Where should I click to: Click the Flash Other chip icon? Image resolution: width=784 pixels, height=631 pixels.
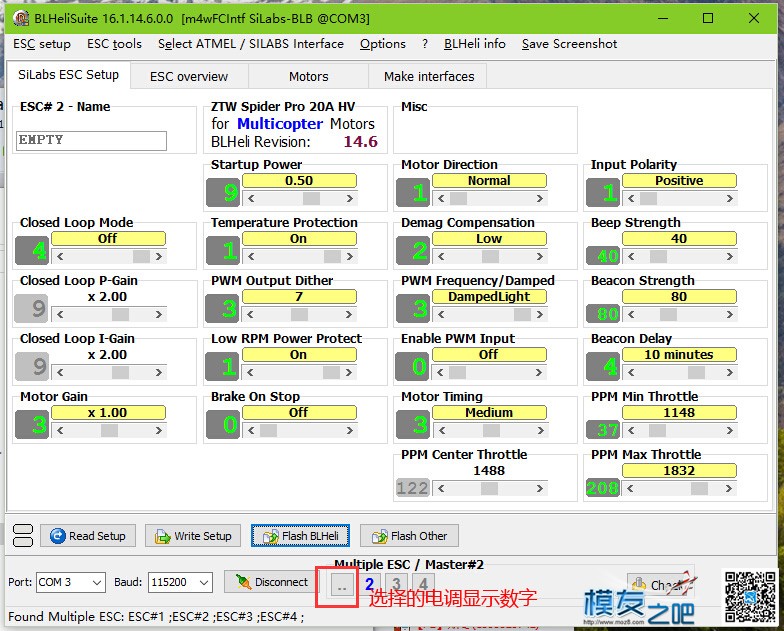point(380,536)
